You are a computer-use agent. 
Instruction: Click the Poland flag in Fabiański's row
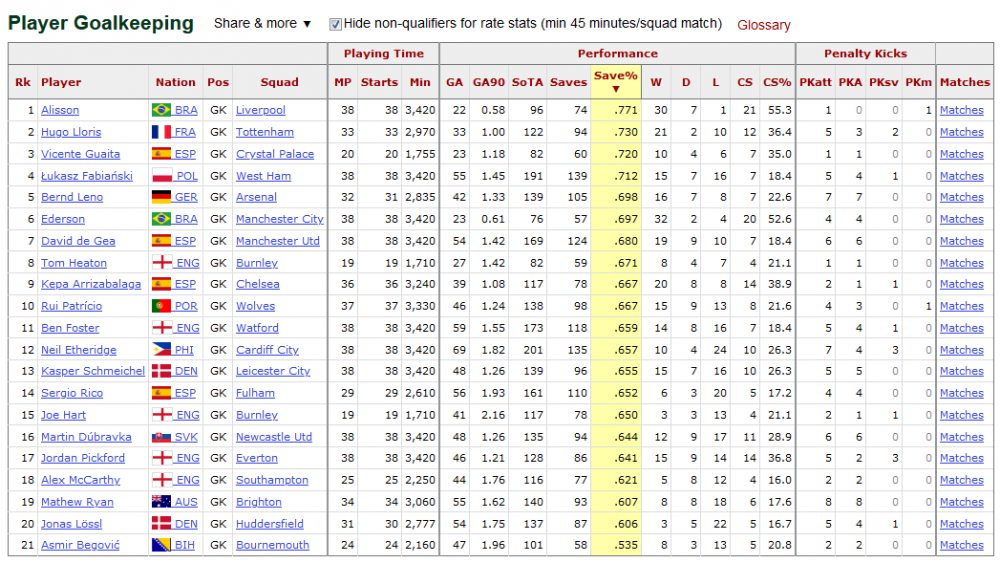pyautogui.click(x=161, y=175)
